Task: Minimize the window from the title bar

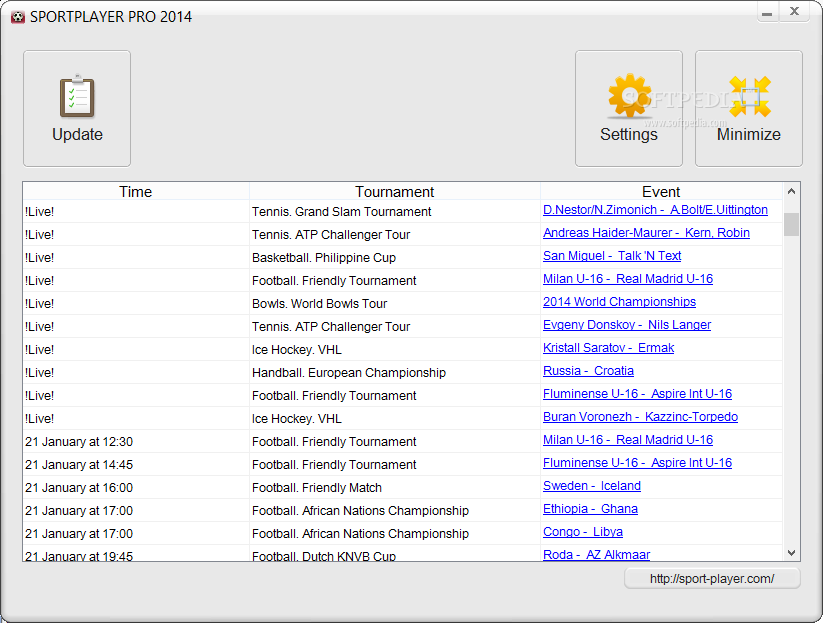Action: [x=767, y=13]
